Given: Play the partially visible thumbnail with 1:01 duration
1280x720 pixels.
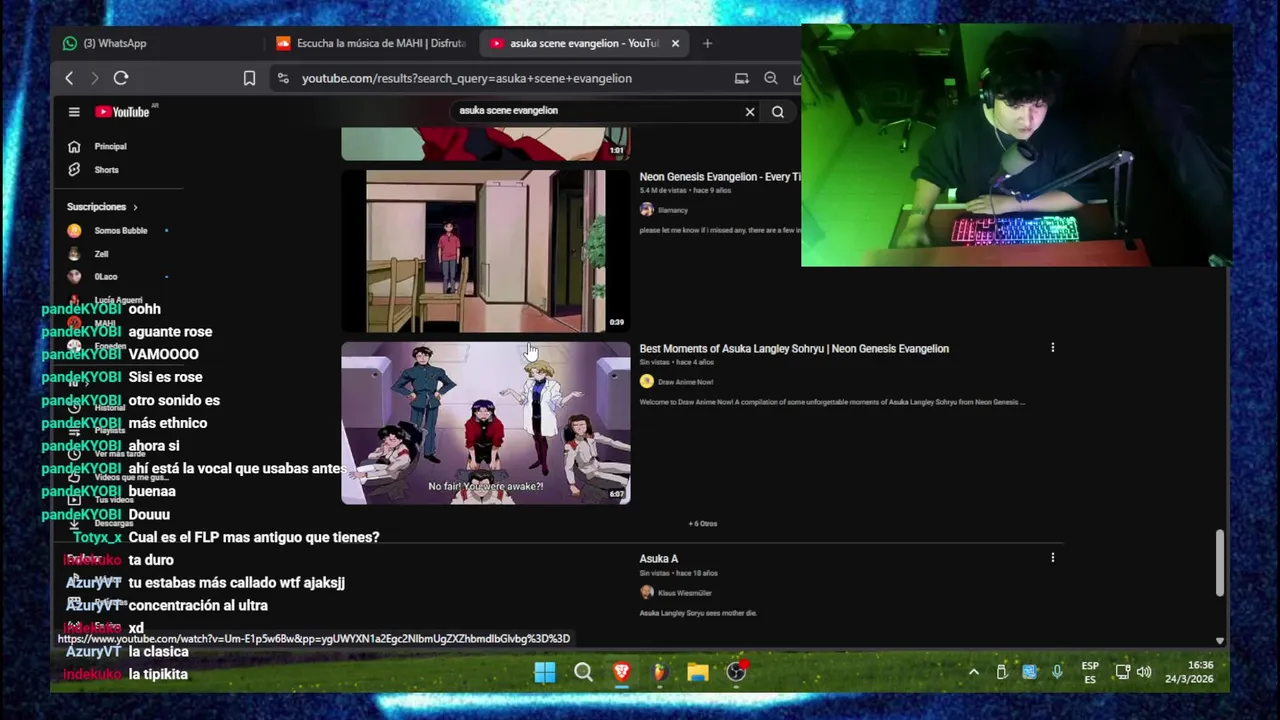Looking at the screenshot, I should tap(486, 144).
